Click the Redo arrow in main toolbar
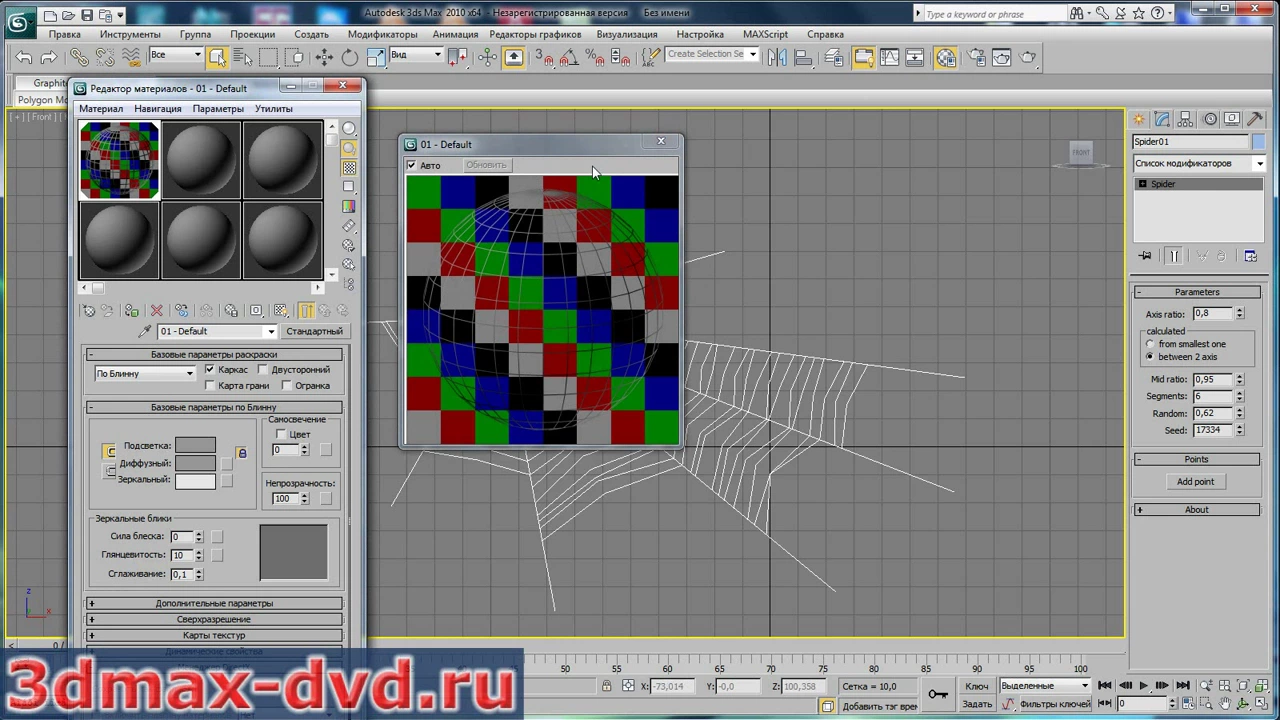Screen dimensions: 1280x720 48,57
